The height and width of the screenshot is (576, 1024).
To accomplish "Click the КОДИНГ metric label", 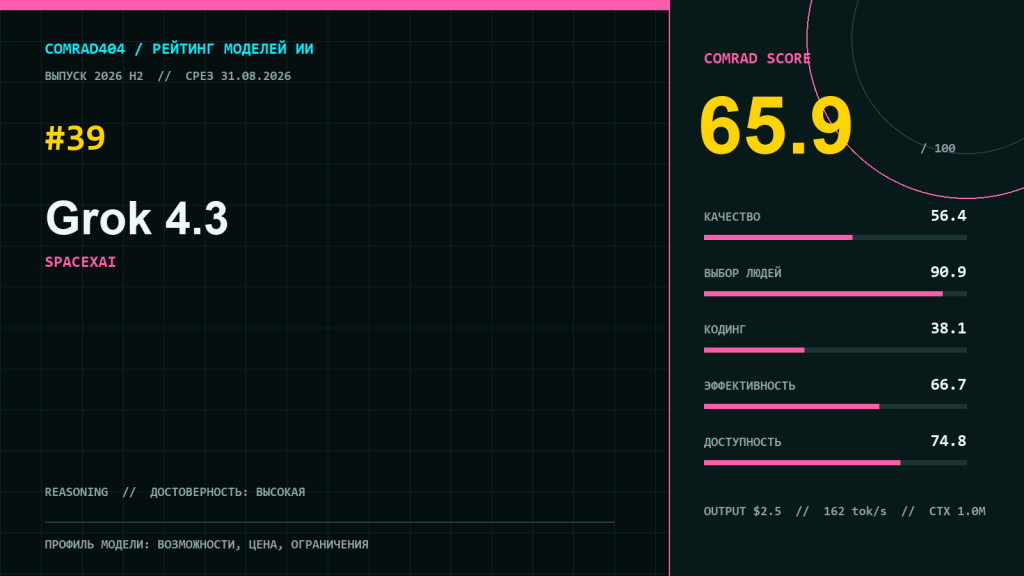I will pyautogui.click(x=724, y=329).
